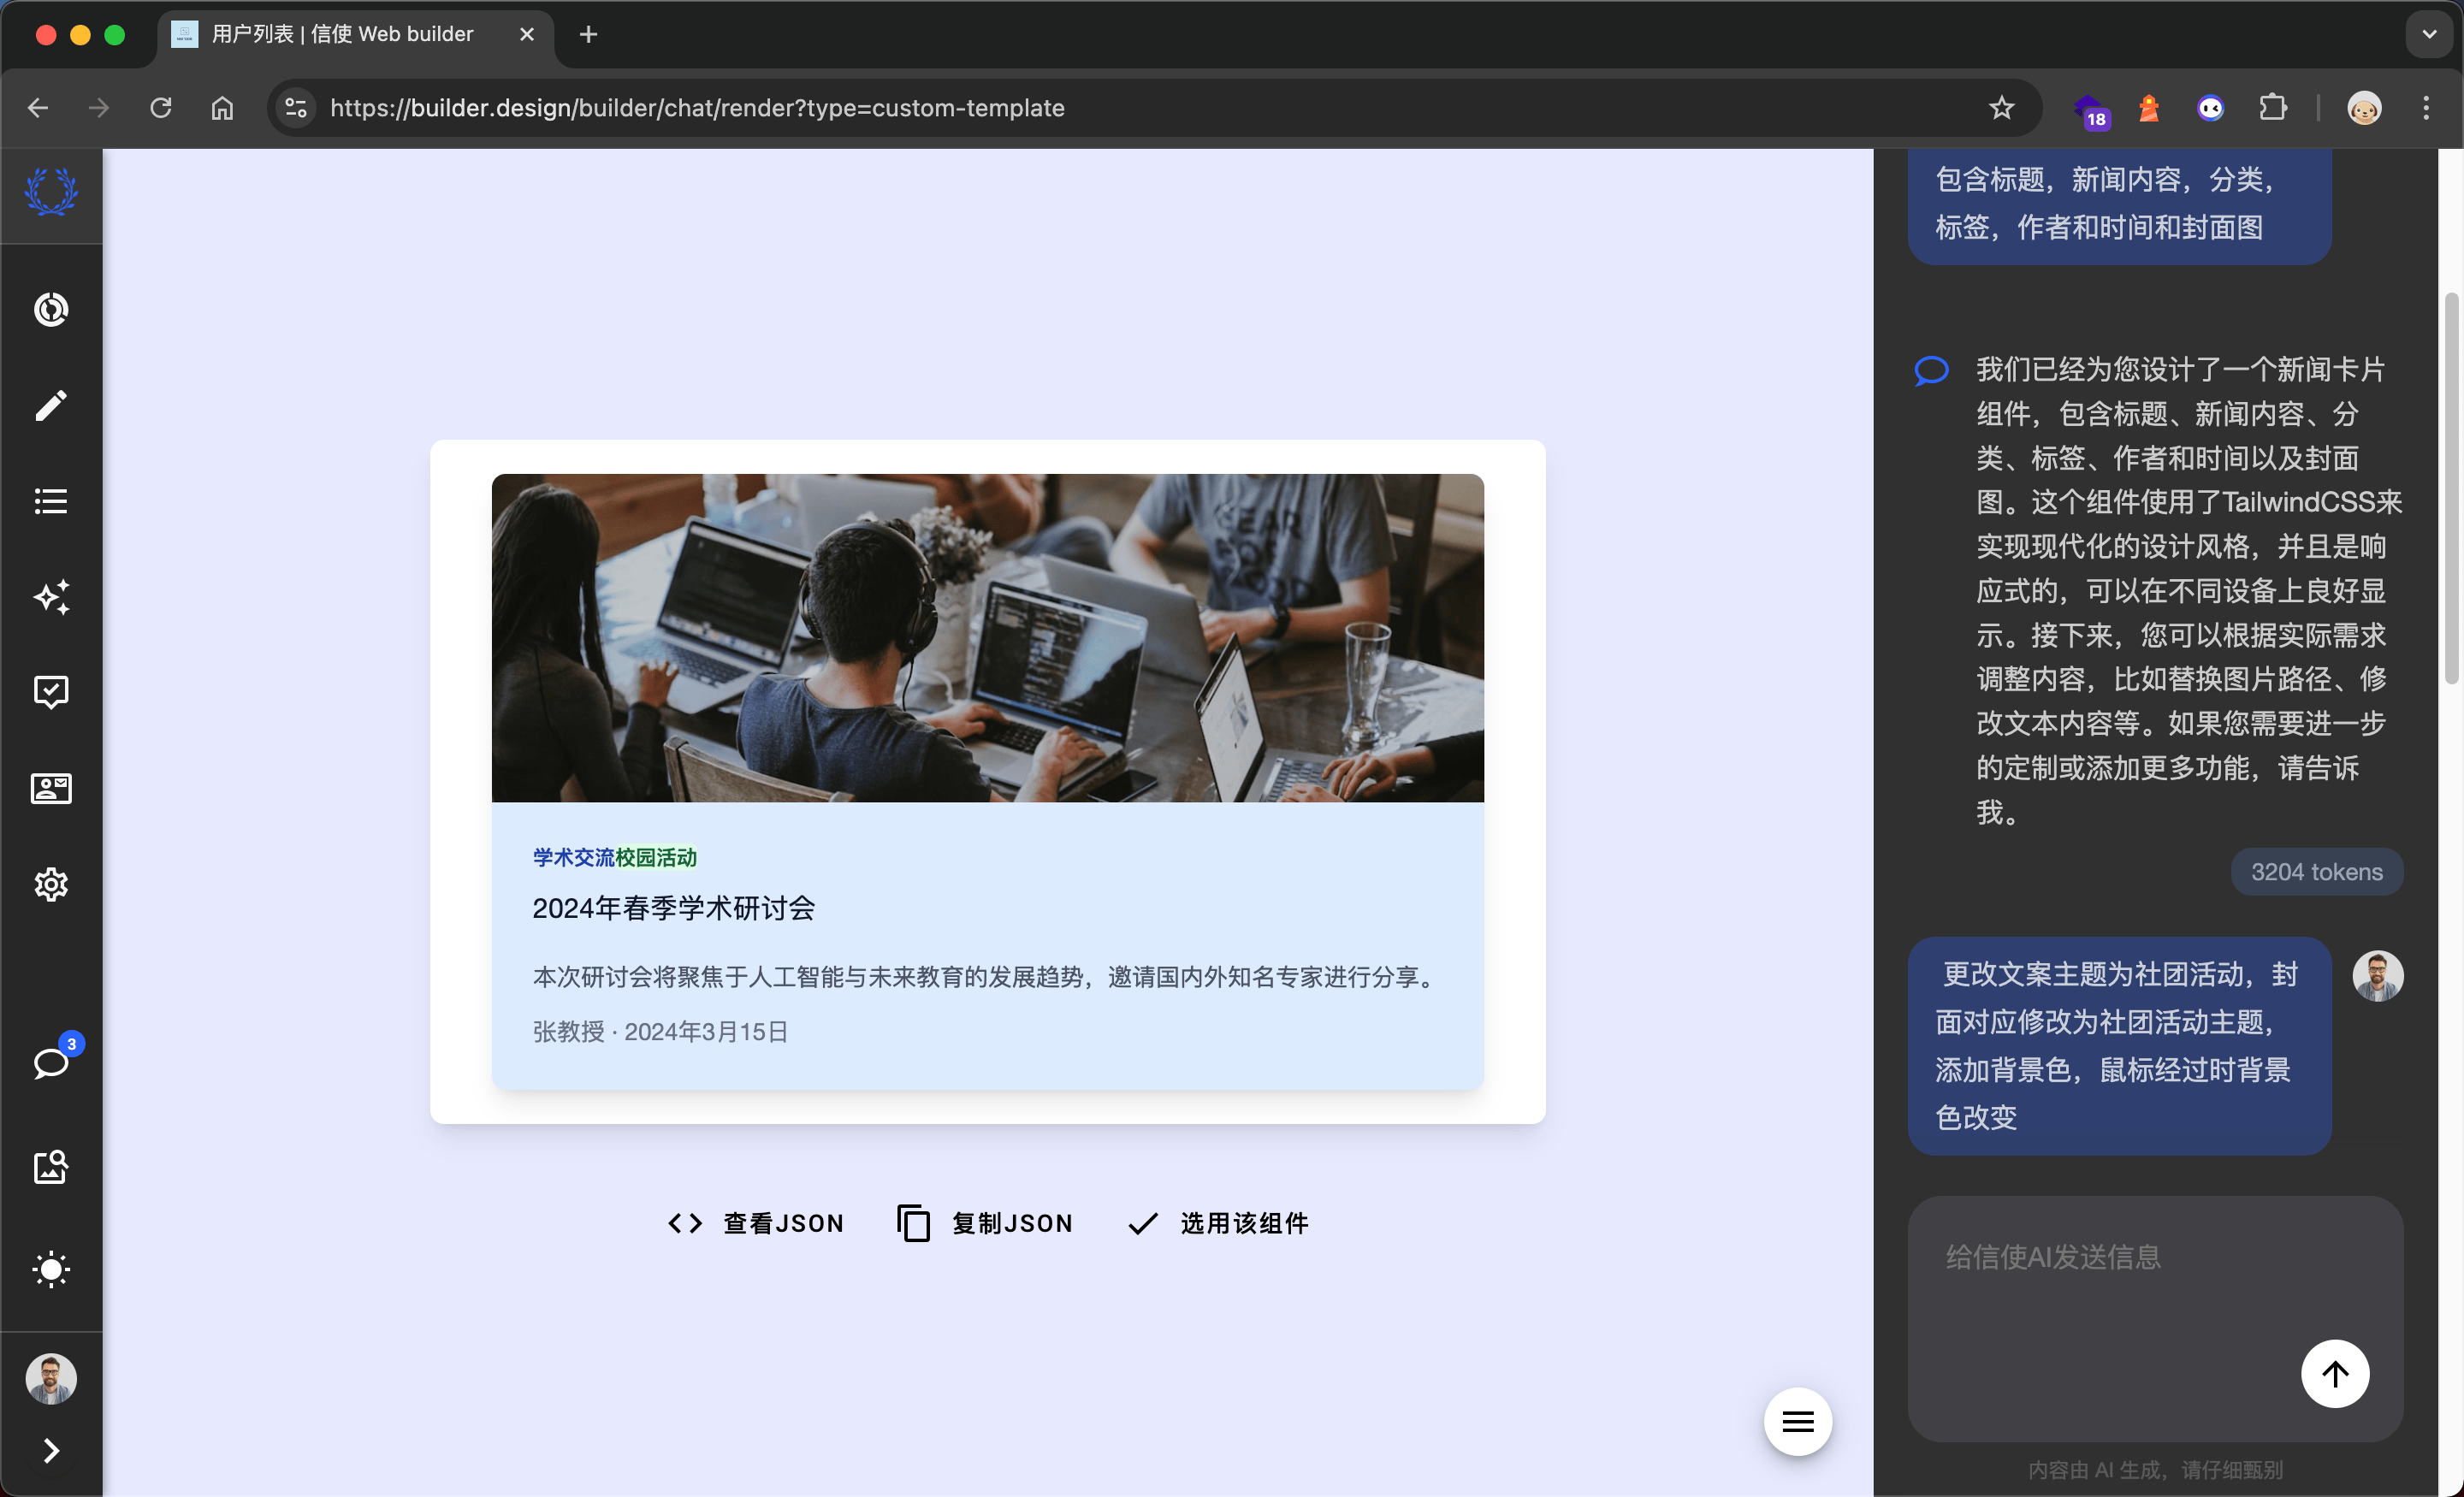Click the circular dashboard icon in sidebar
Image resolution: width=2464 pixels, height=1497 pixels.
click(51, 309)
